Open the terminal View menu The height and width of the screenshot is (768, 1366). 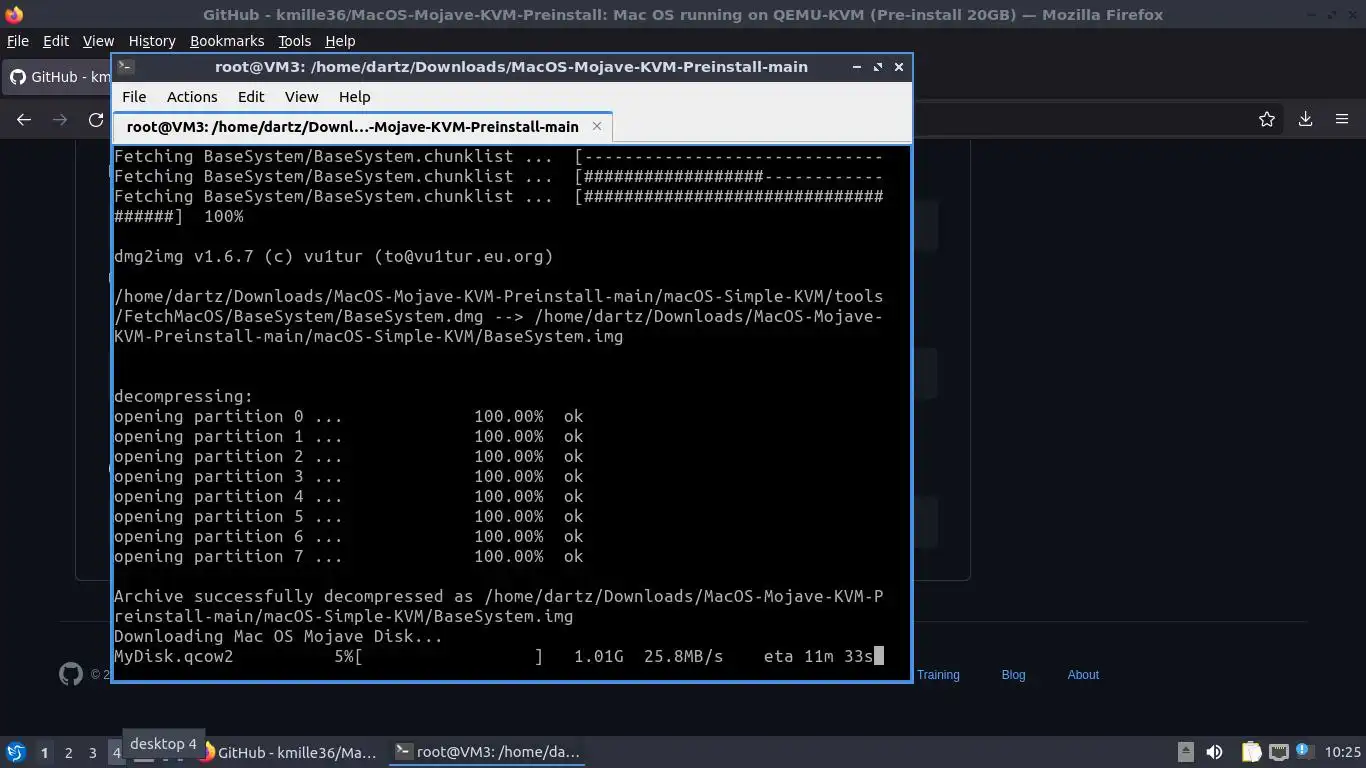(x=301, y=97)
